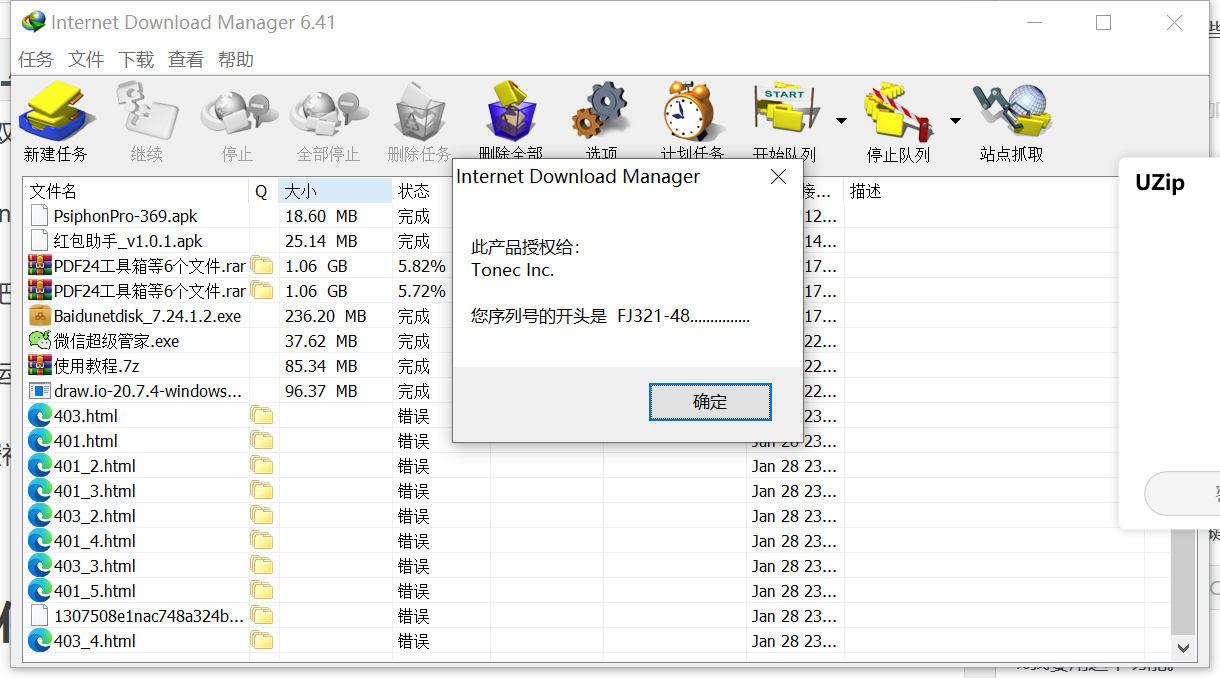This screenshot has height=678, width=1220.
Task: Click the Q column header
Action: coord(263,191)
